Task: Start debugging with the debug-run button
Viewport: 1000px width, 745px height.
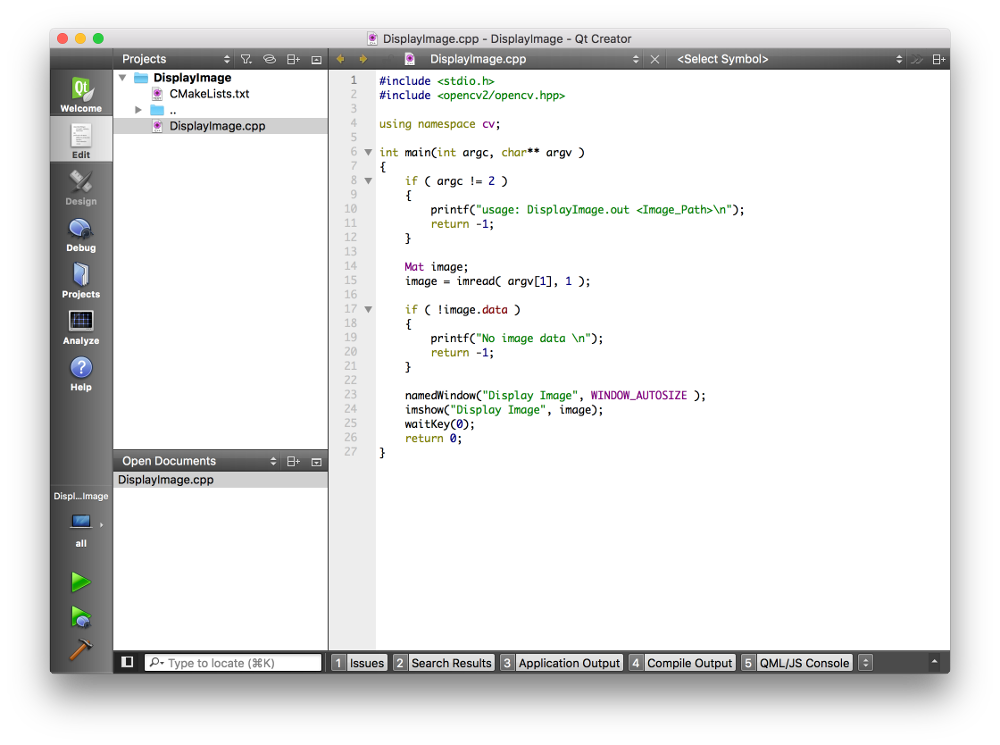Action: 81,616
